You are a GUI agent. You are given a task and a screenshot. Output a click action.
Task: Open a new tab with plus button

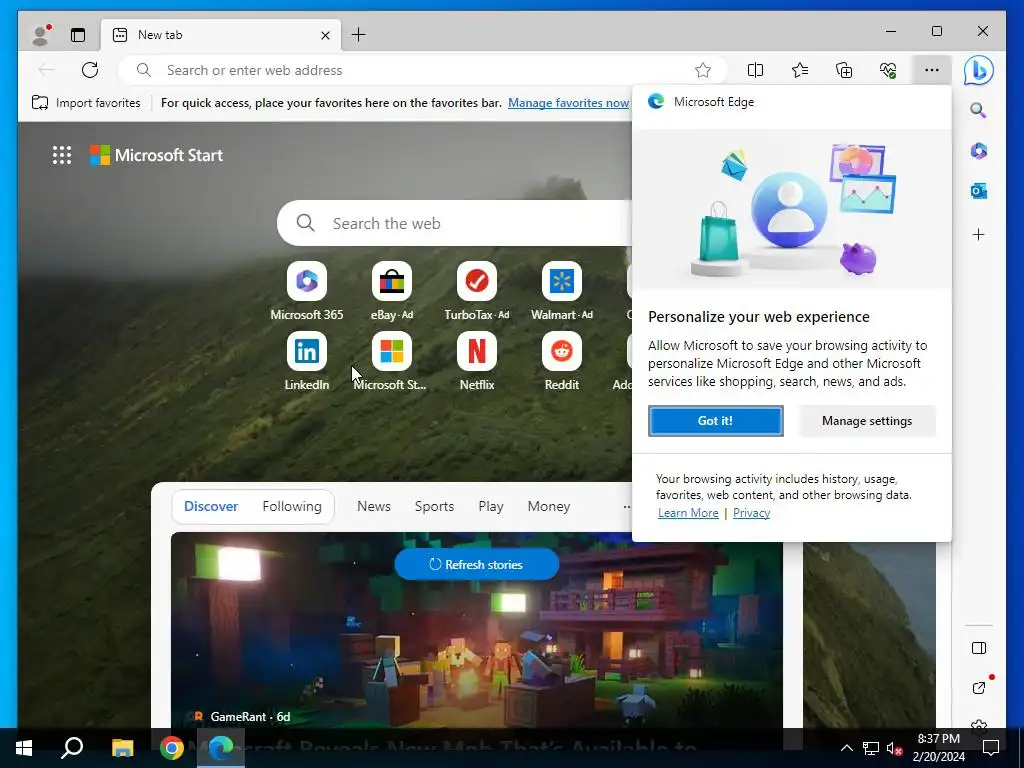[359, 35]
